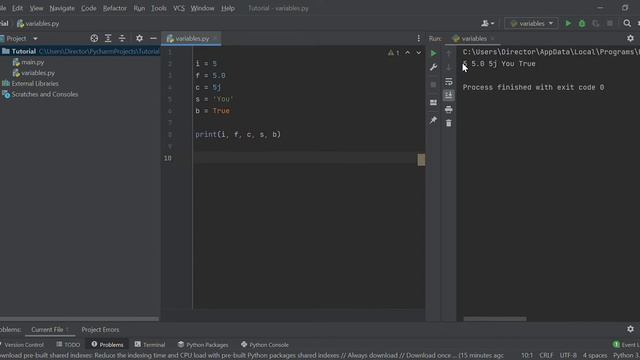Open Version Control tool window

[22, 345]
